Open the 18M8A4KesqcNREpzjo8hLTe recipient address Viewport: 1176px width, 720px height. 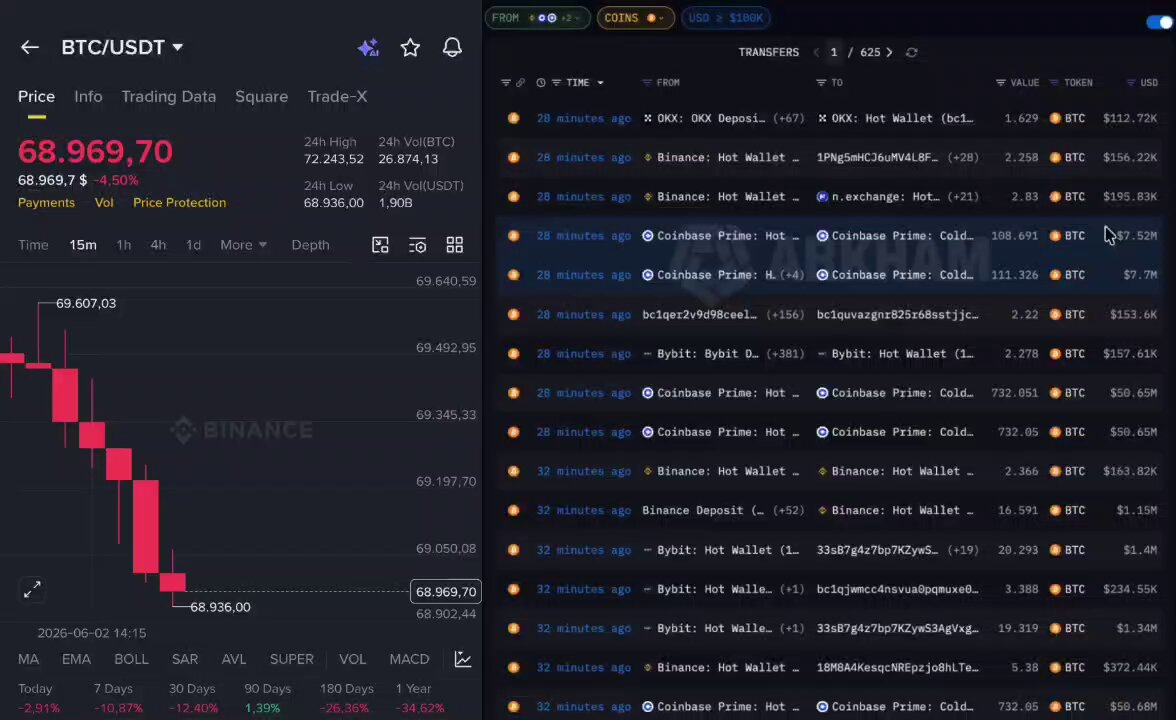897,668
